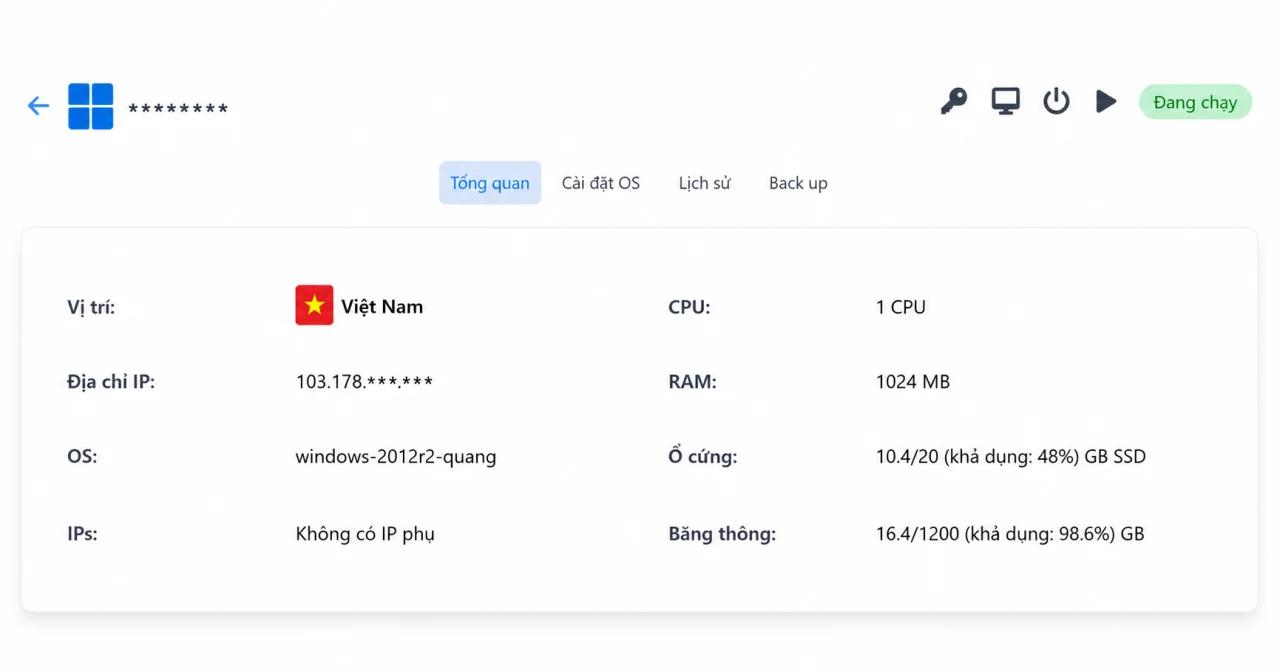
Task: Click the Không có IP phụ text
Action: 365,534
